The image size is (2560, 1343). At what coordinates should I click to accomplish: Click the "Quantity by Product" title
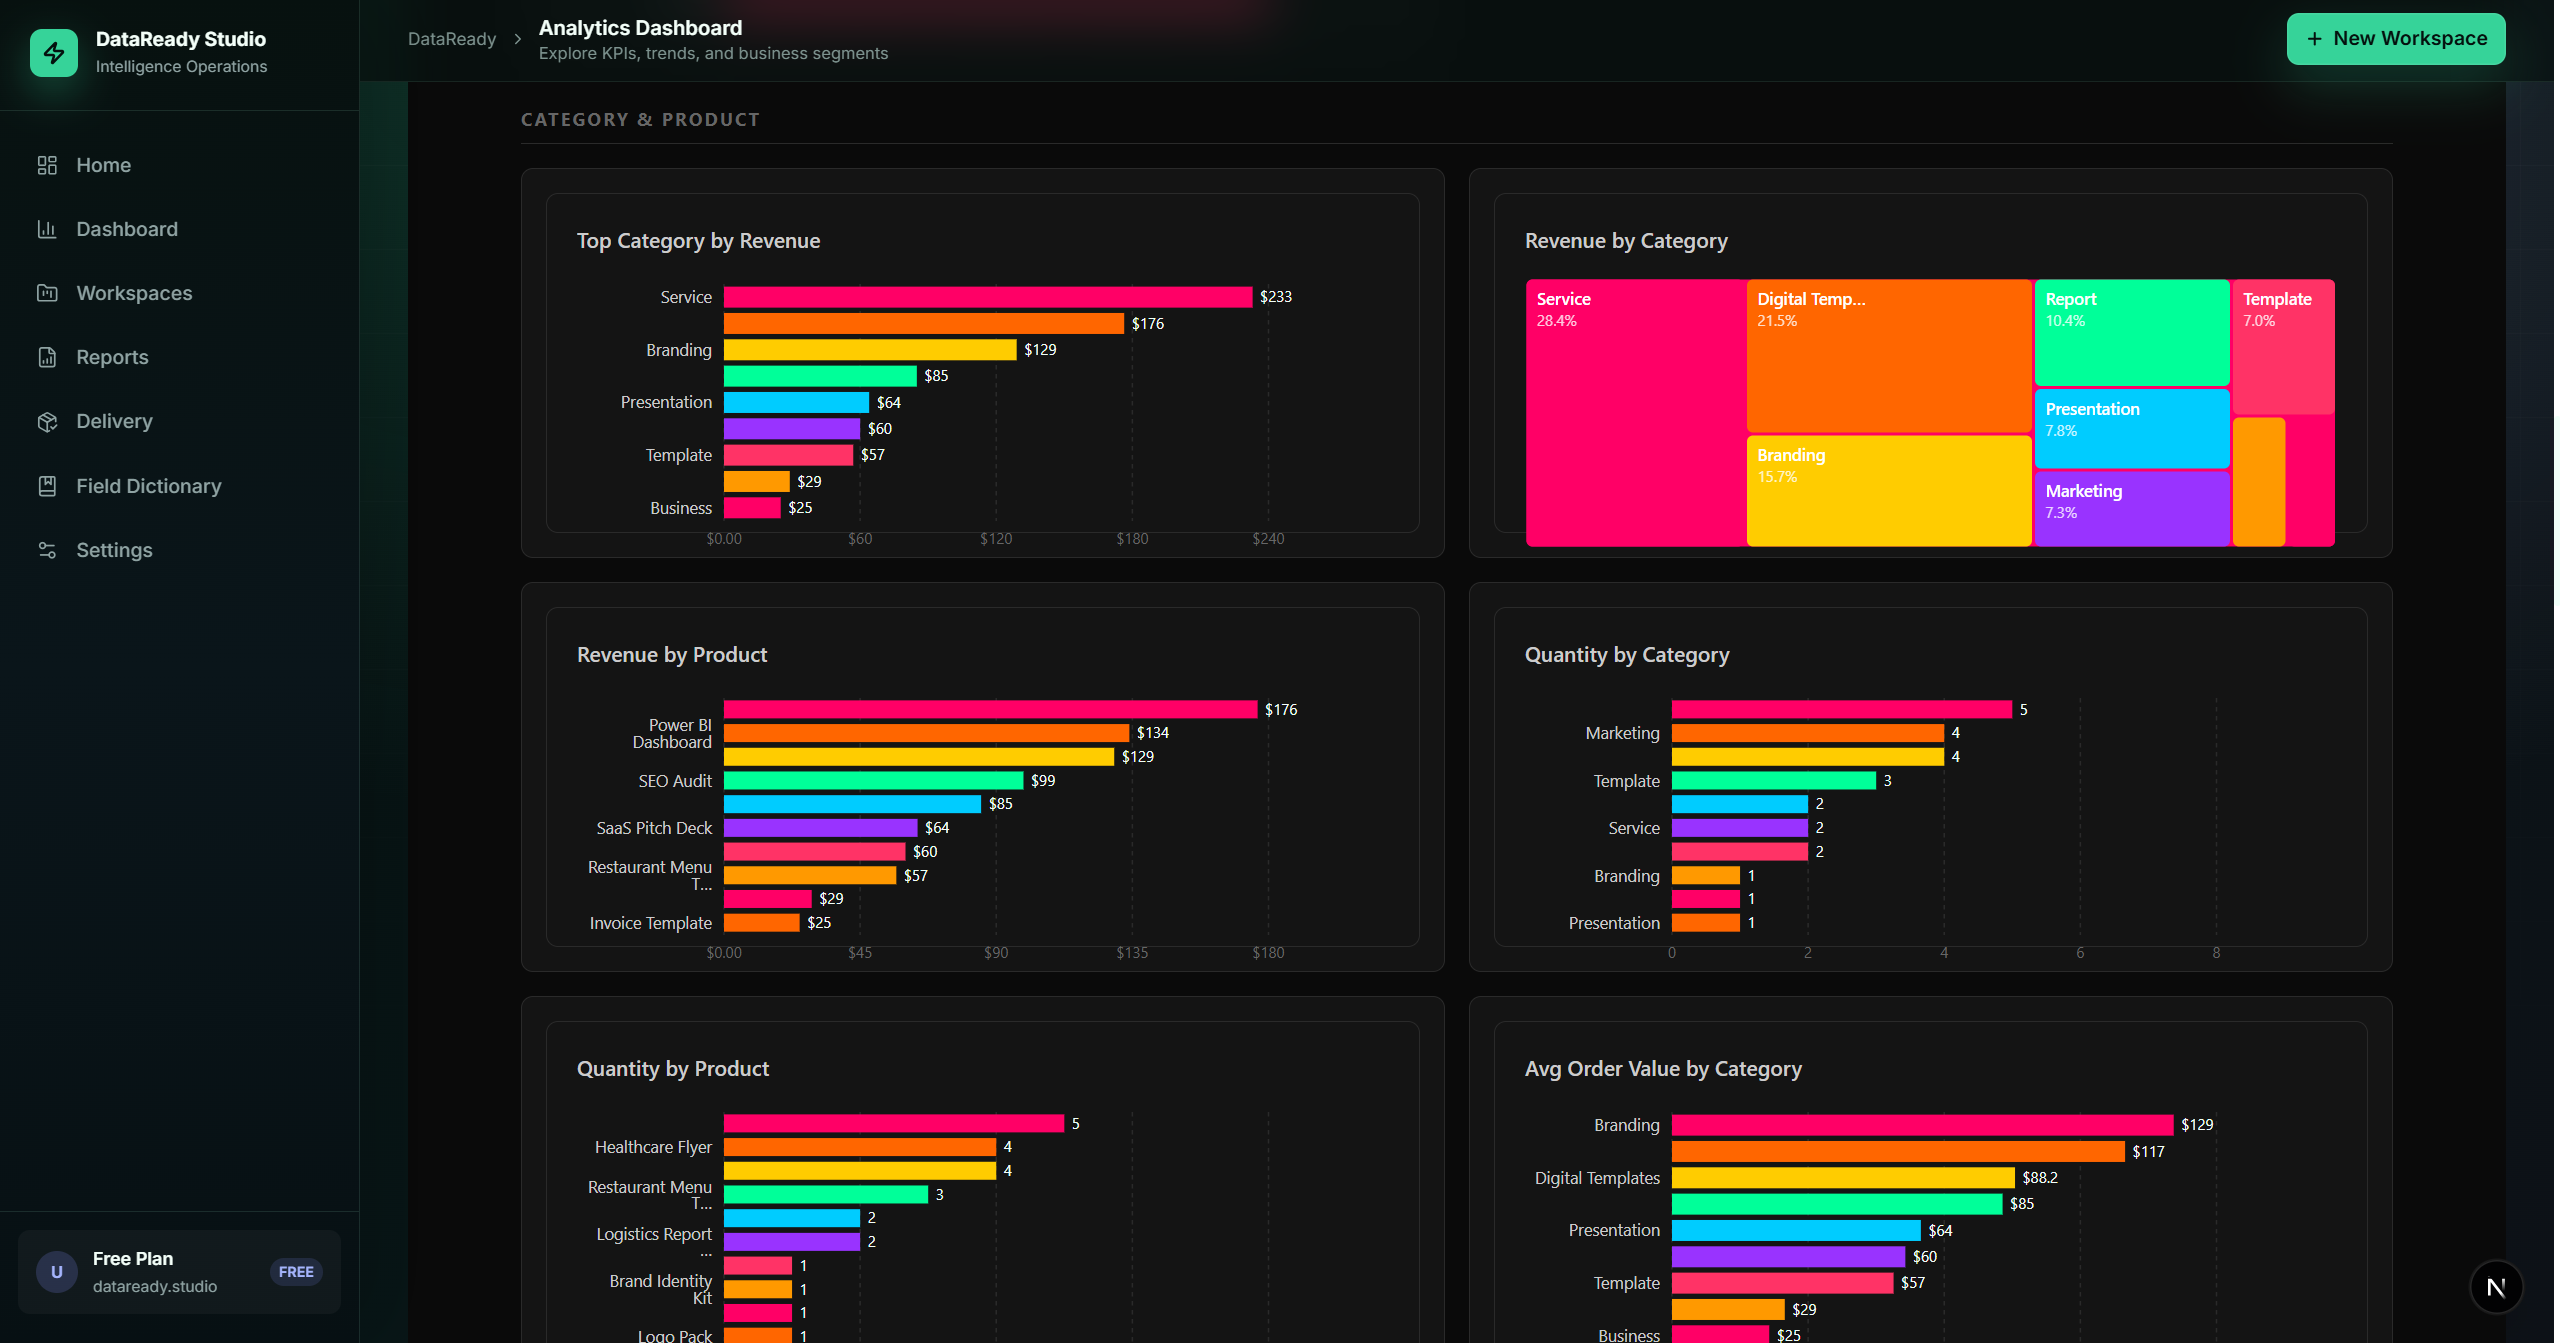(x=673, y=1069)
